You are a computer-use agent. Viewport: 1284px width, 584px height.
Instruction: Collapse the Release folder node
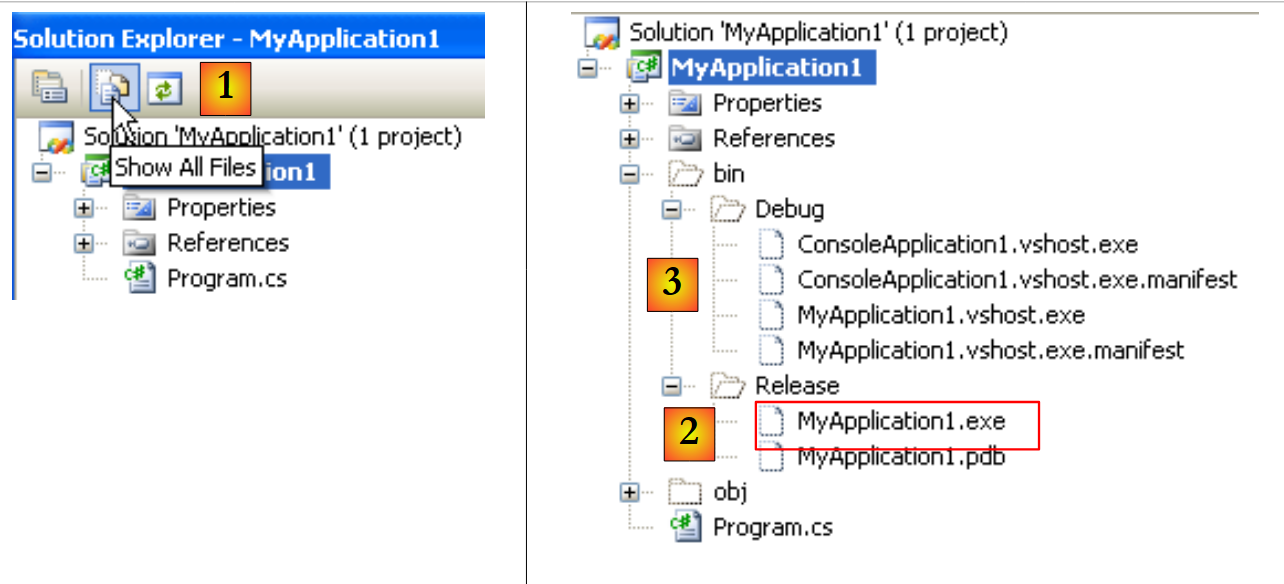coord(672,386)
